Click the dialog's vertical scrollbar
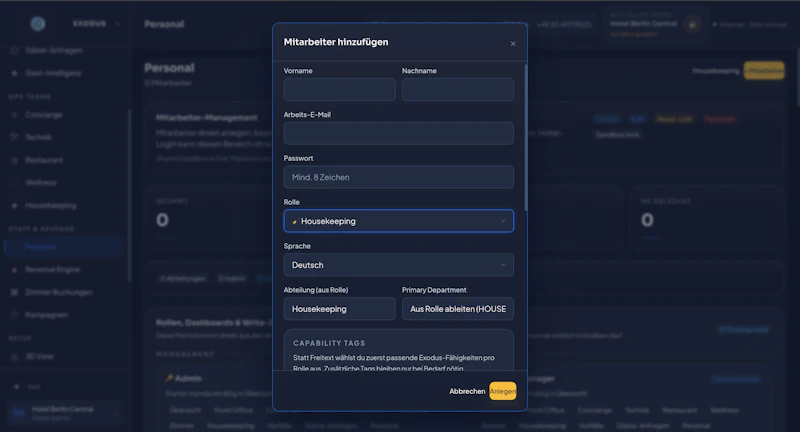Screen dimensions: 800x432 (526, 138)
